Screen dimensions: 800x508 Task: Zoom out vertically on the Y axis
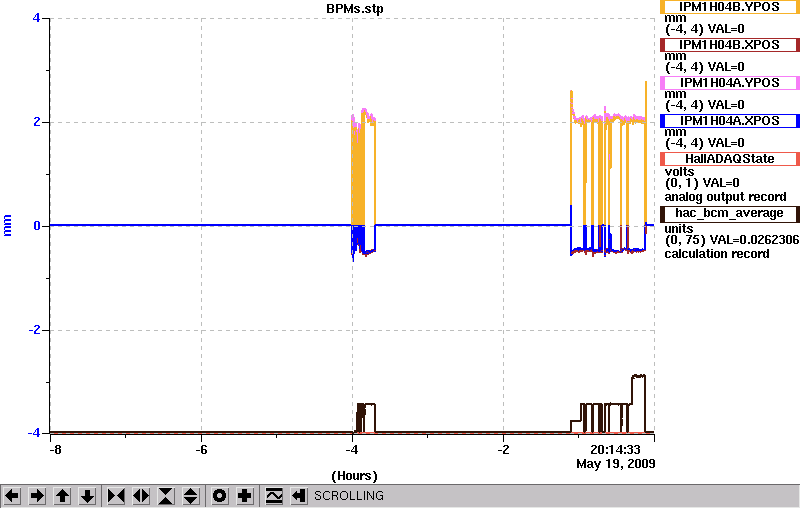point(191,496)
